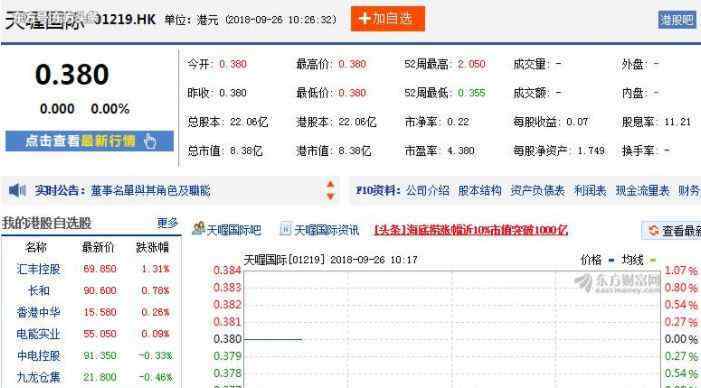Open 公司介绍 in F10 materials
This screenshot has height=388, width=701.
click(427, 191)
